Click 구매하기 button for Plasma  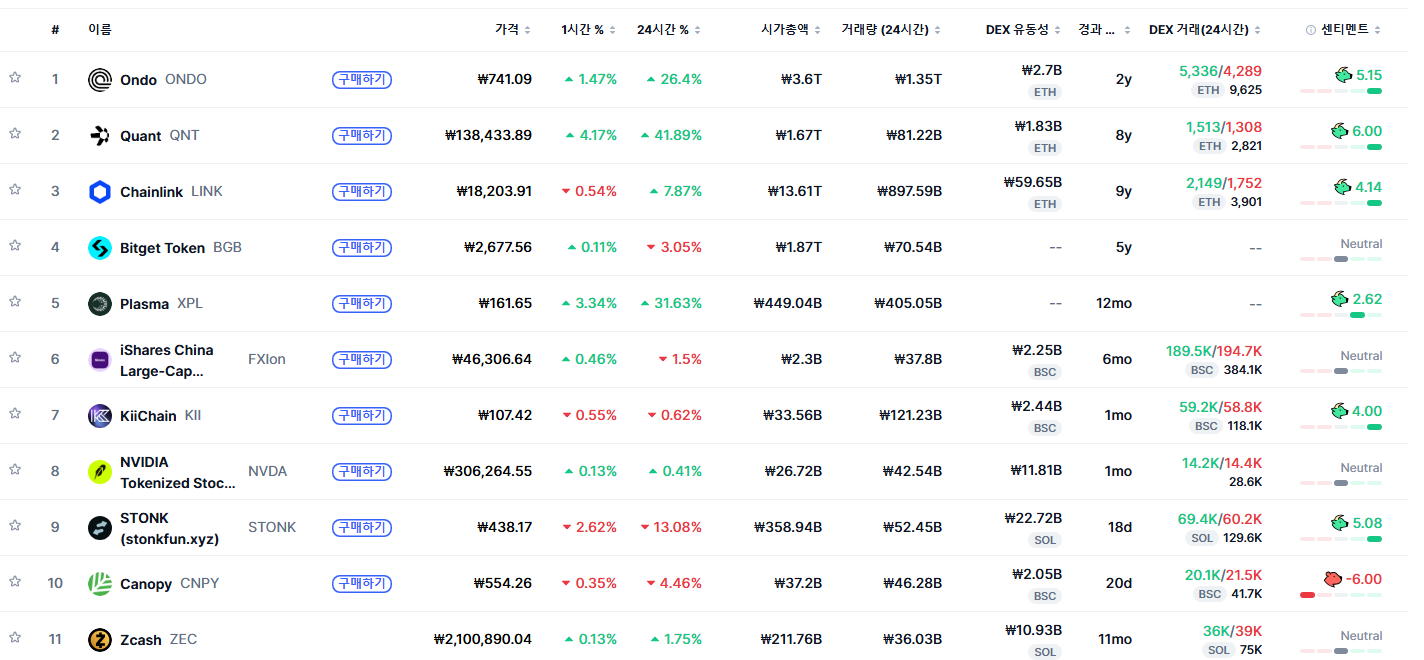tap(361, 303)
